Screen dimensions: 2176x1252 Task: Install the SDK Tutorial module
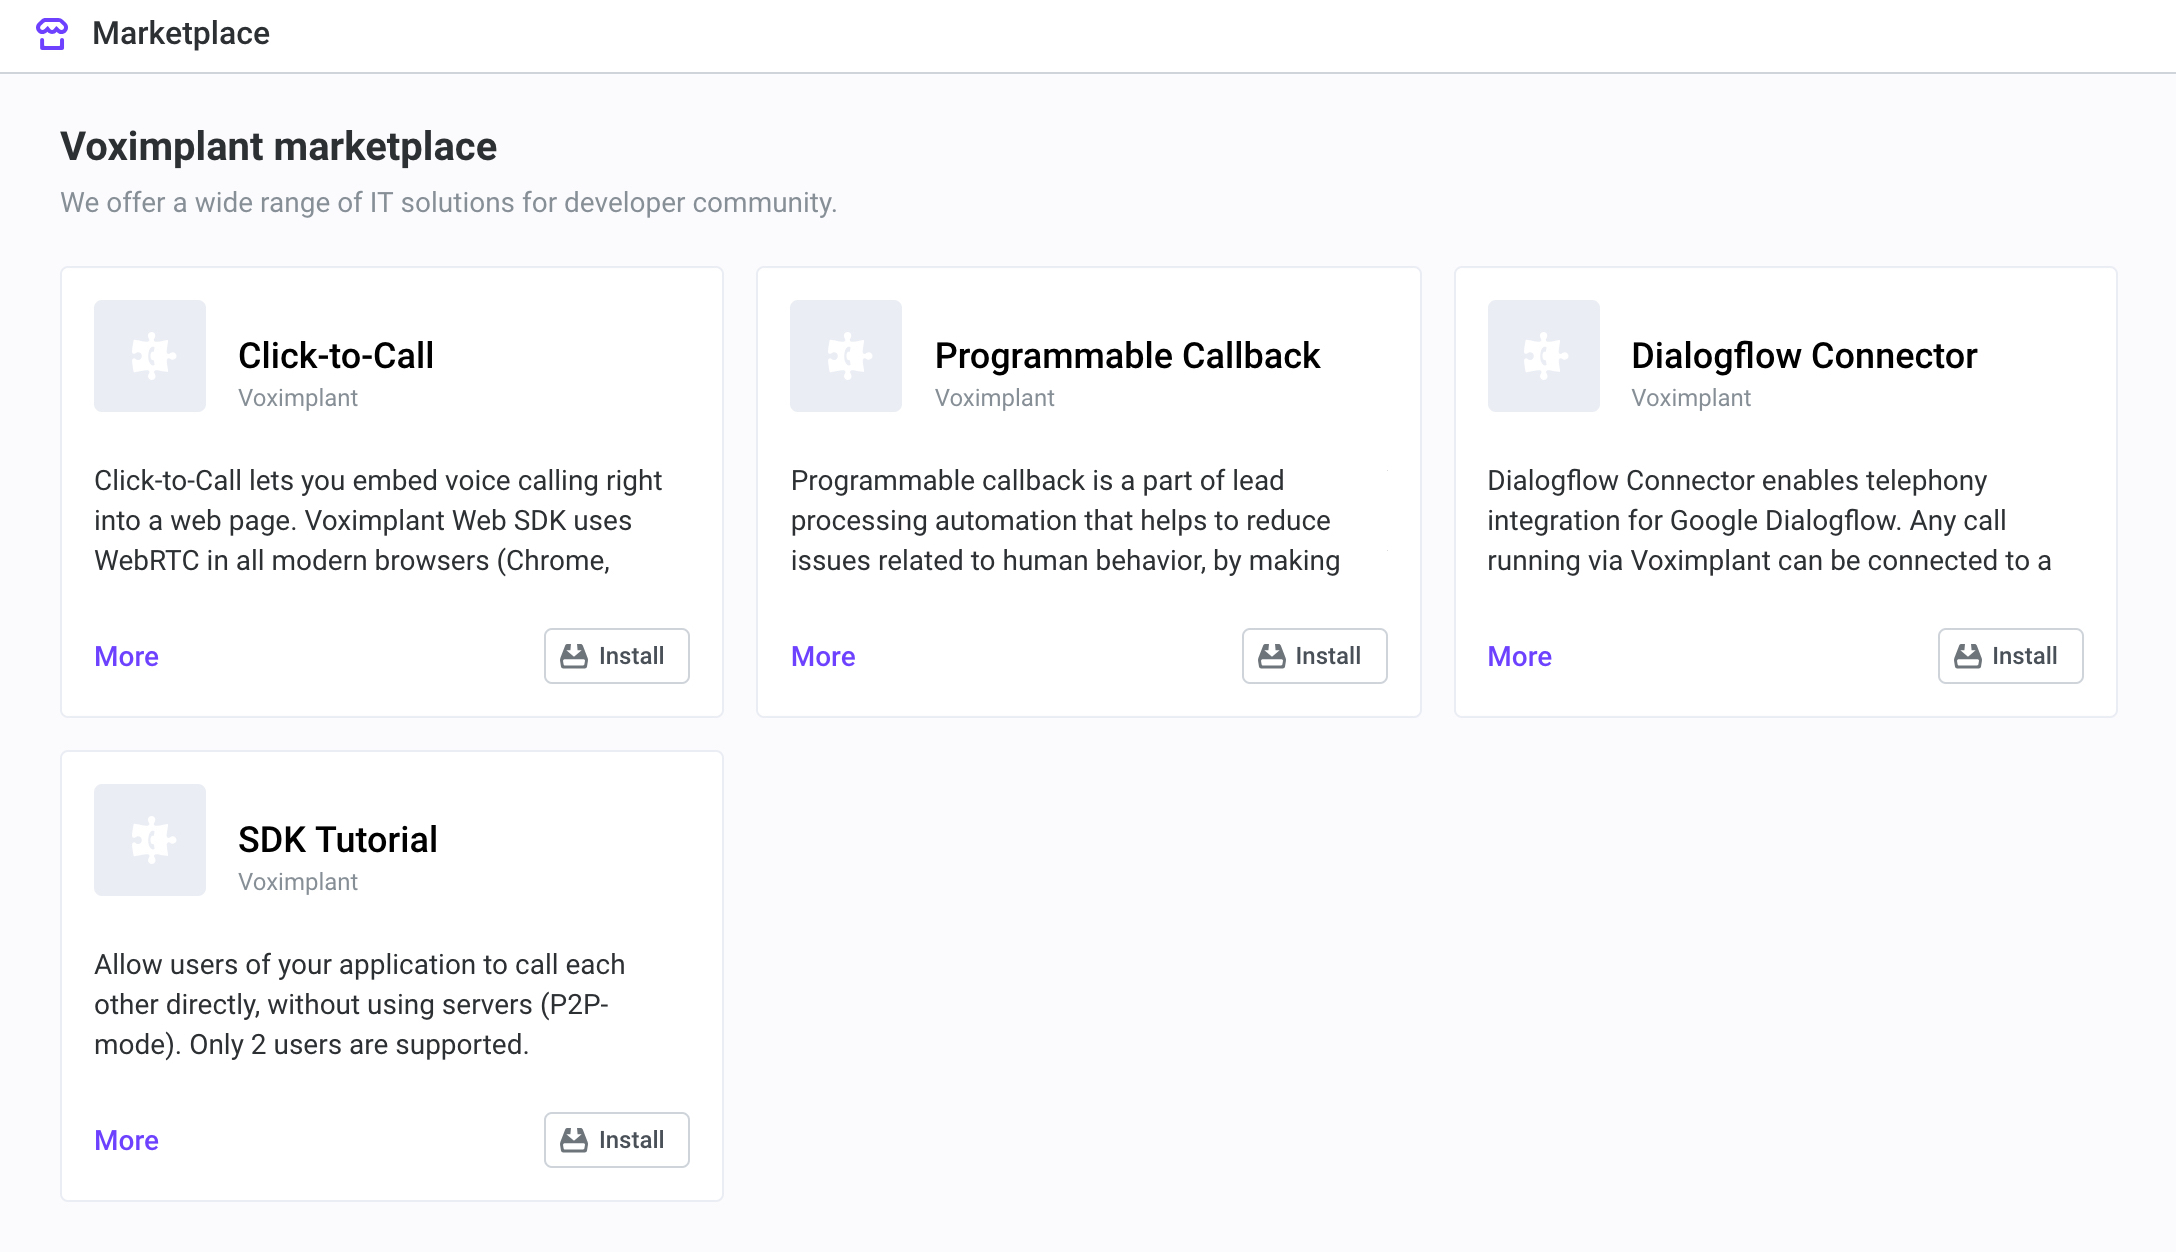click(x=617, y=1140)
